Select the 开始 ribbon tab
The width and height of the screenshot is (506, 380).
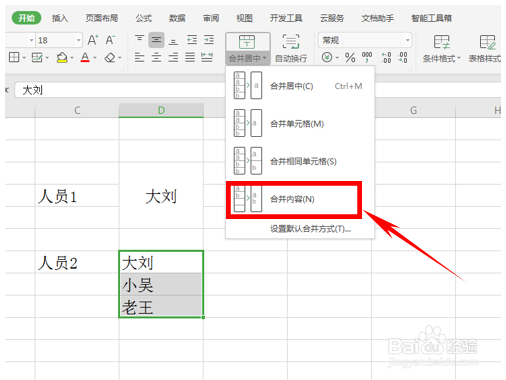click(26, 18)
